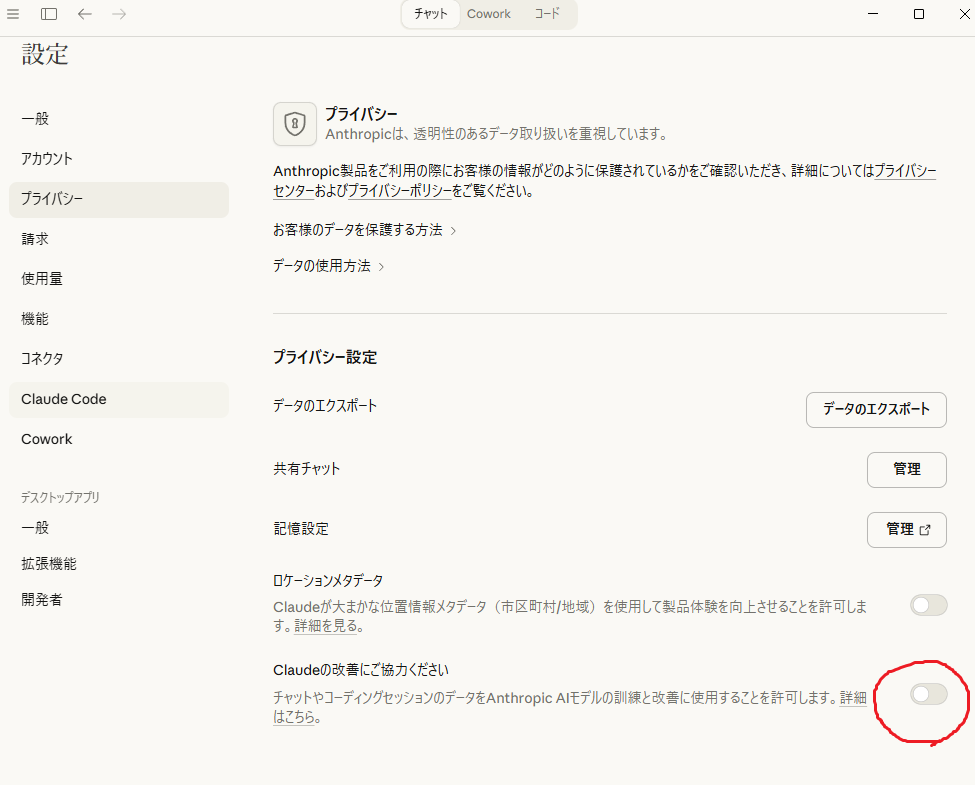Switch to the Cowork tab
This screenshot has height=785, width=975.
click(488, 14)
